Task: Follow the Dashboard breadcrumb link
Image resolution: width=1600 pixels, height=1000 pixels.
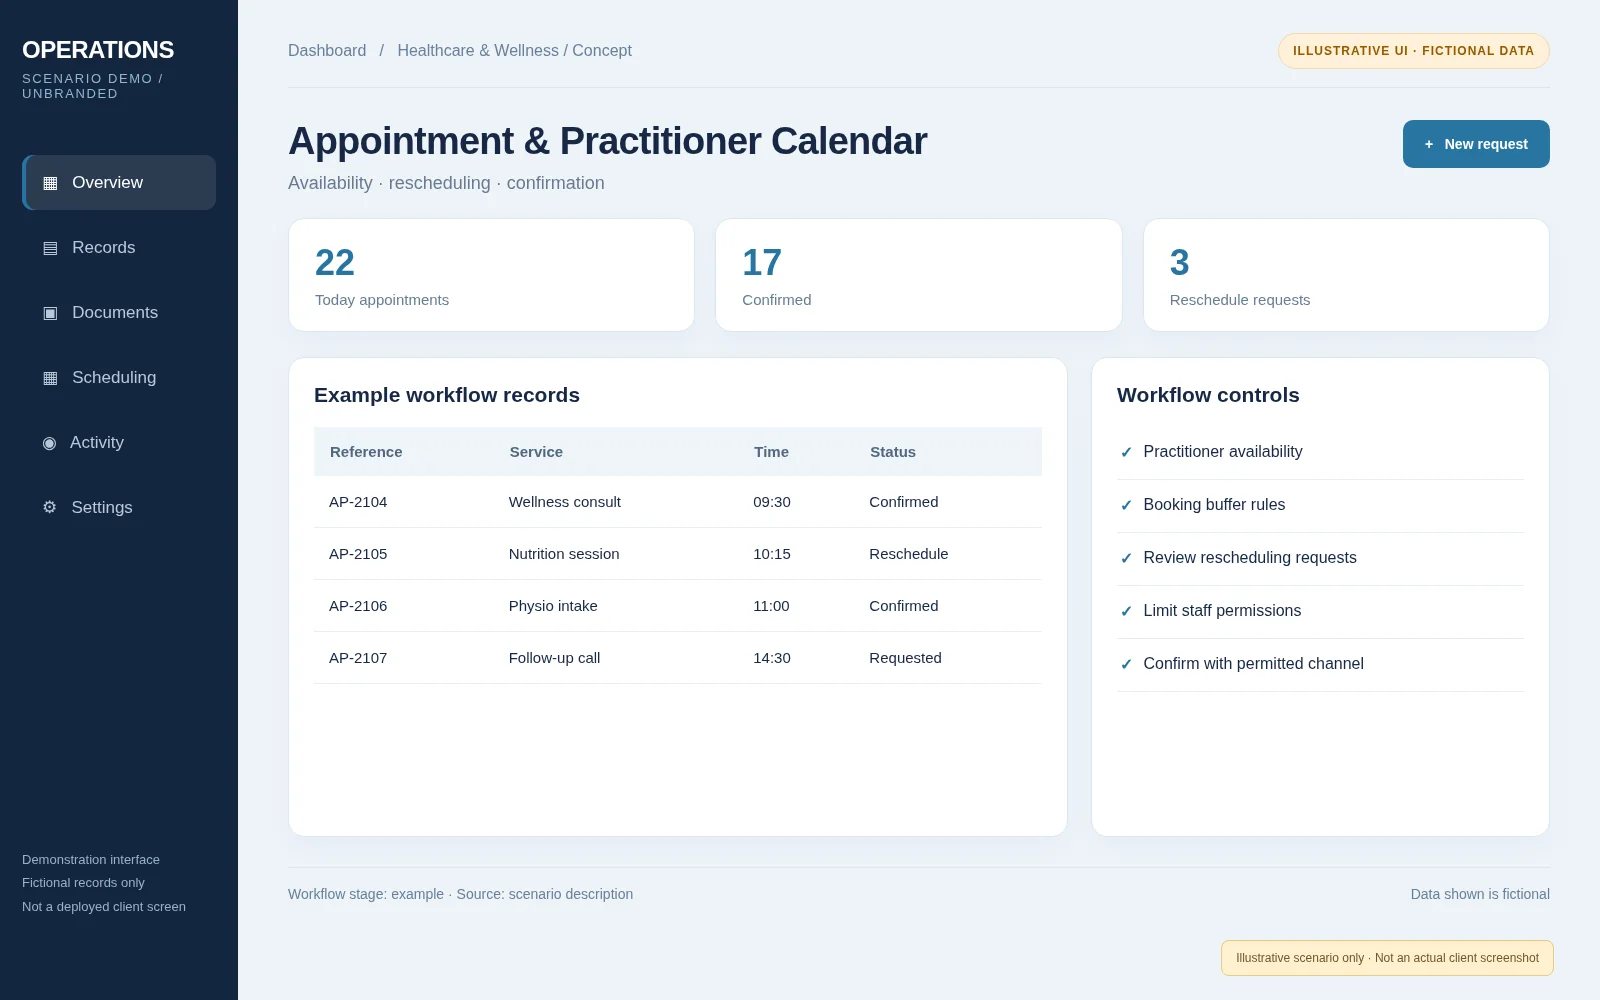Action: coord(327,51)
